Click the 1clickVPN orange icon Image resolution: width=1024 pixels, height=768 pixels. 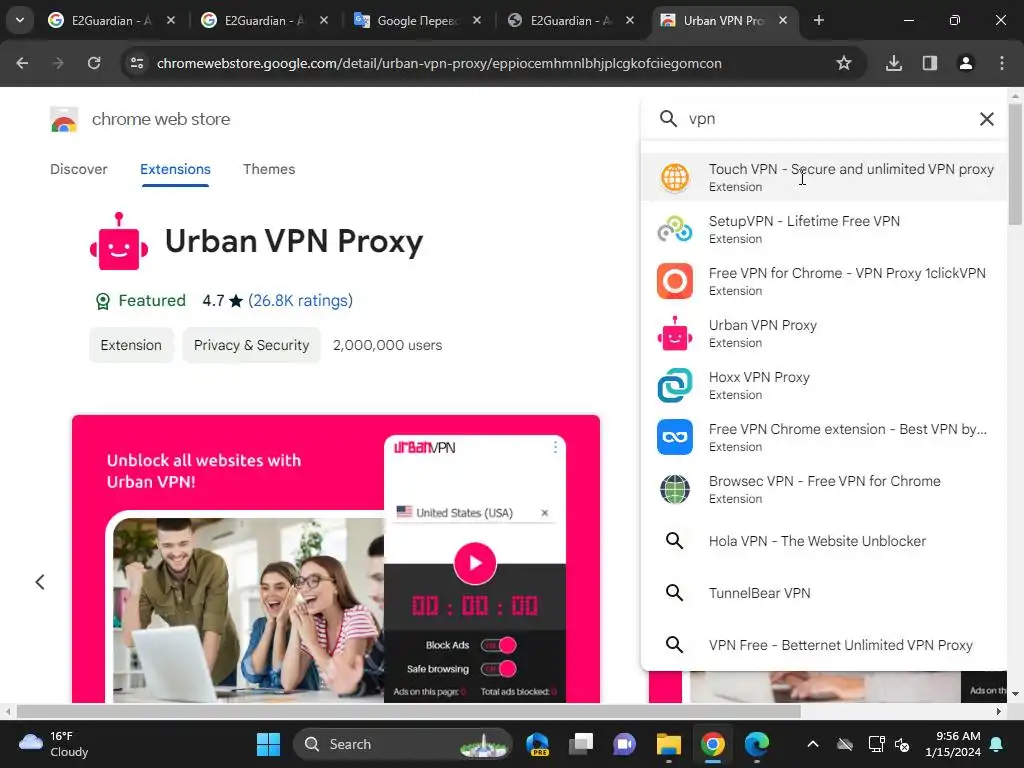(675, 281)
